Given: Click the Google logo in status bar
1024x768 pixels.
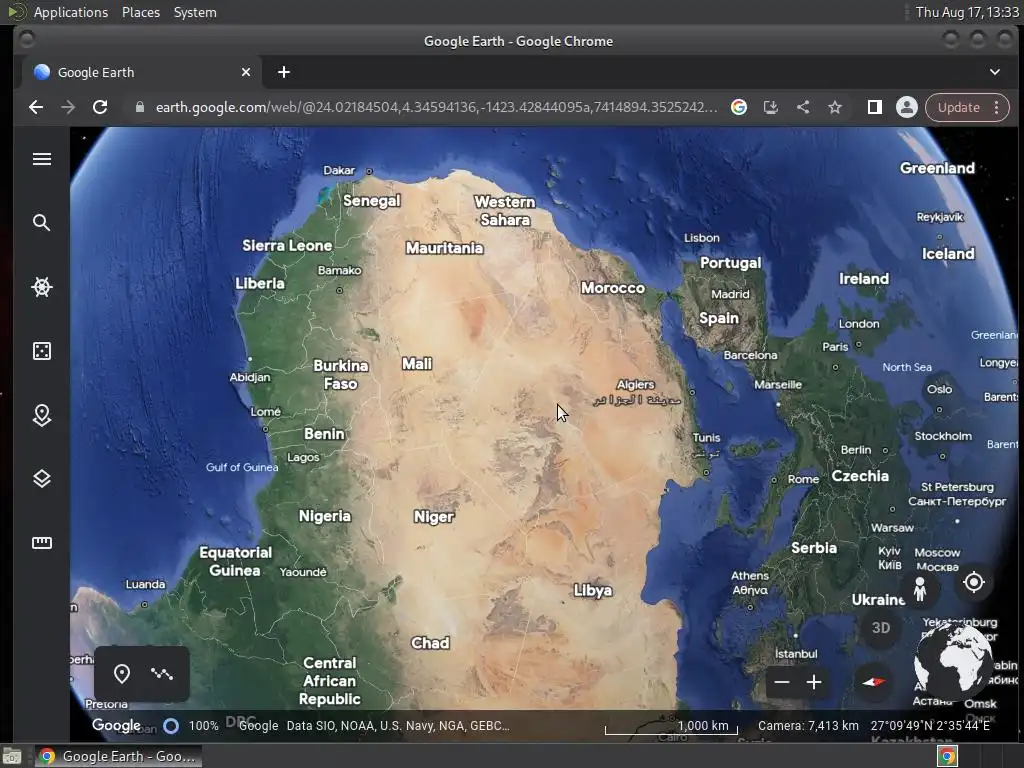Looking at the screenshot, I should tap(116, 725).
